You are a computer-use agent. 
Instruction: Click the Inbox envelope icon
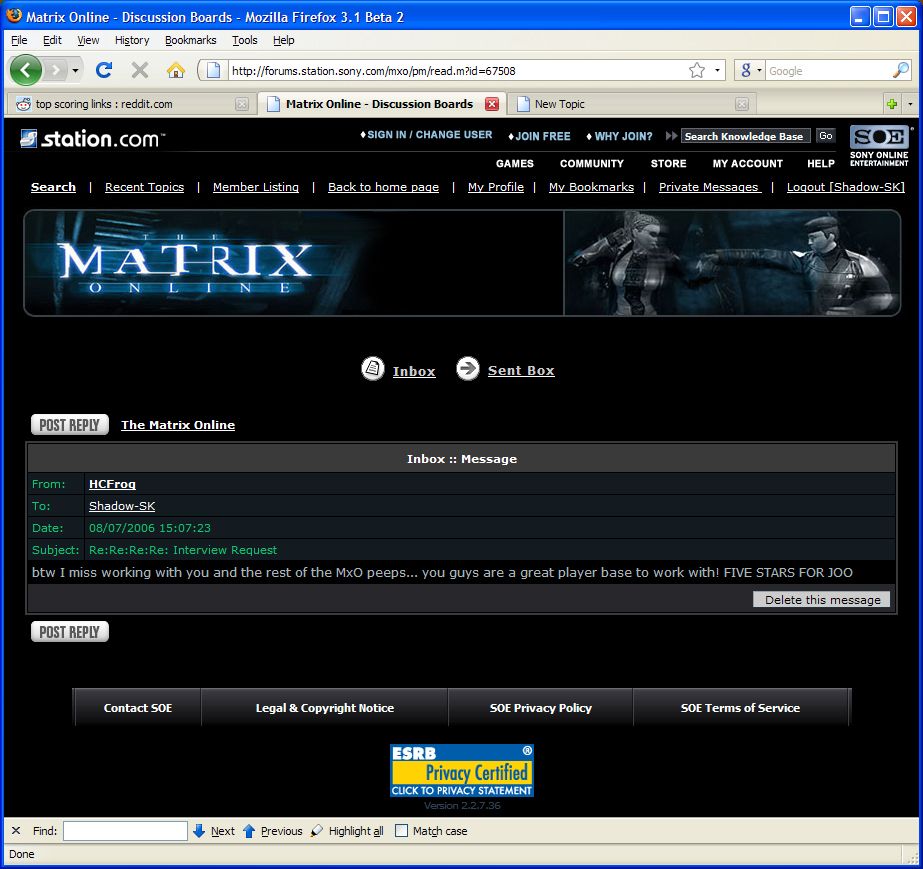click(x=373, y=369)
